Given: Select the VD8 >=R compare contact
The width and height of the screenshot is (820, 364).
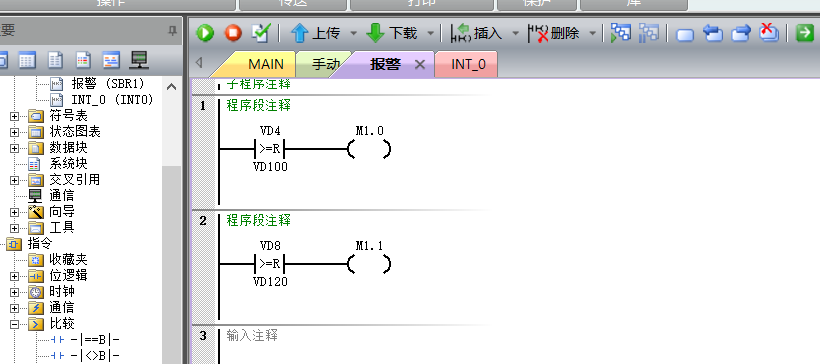Looking at the screenshot, I should click(270, 265).
